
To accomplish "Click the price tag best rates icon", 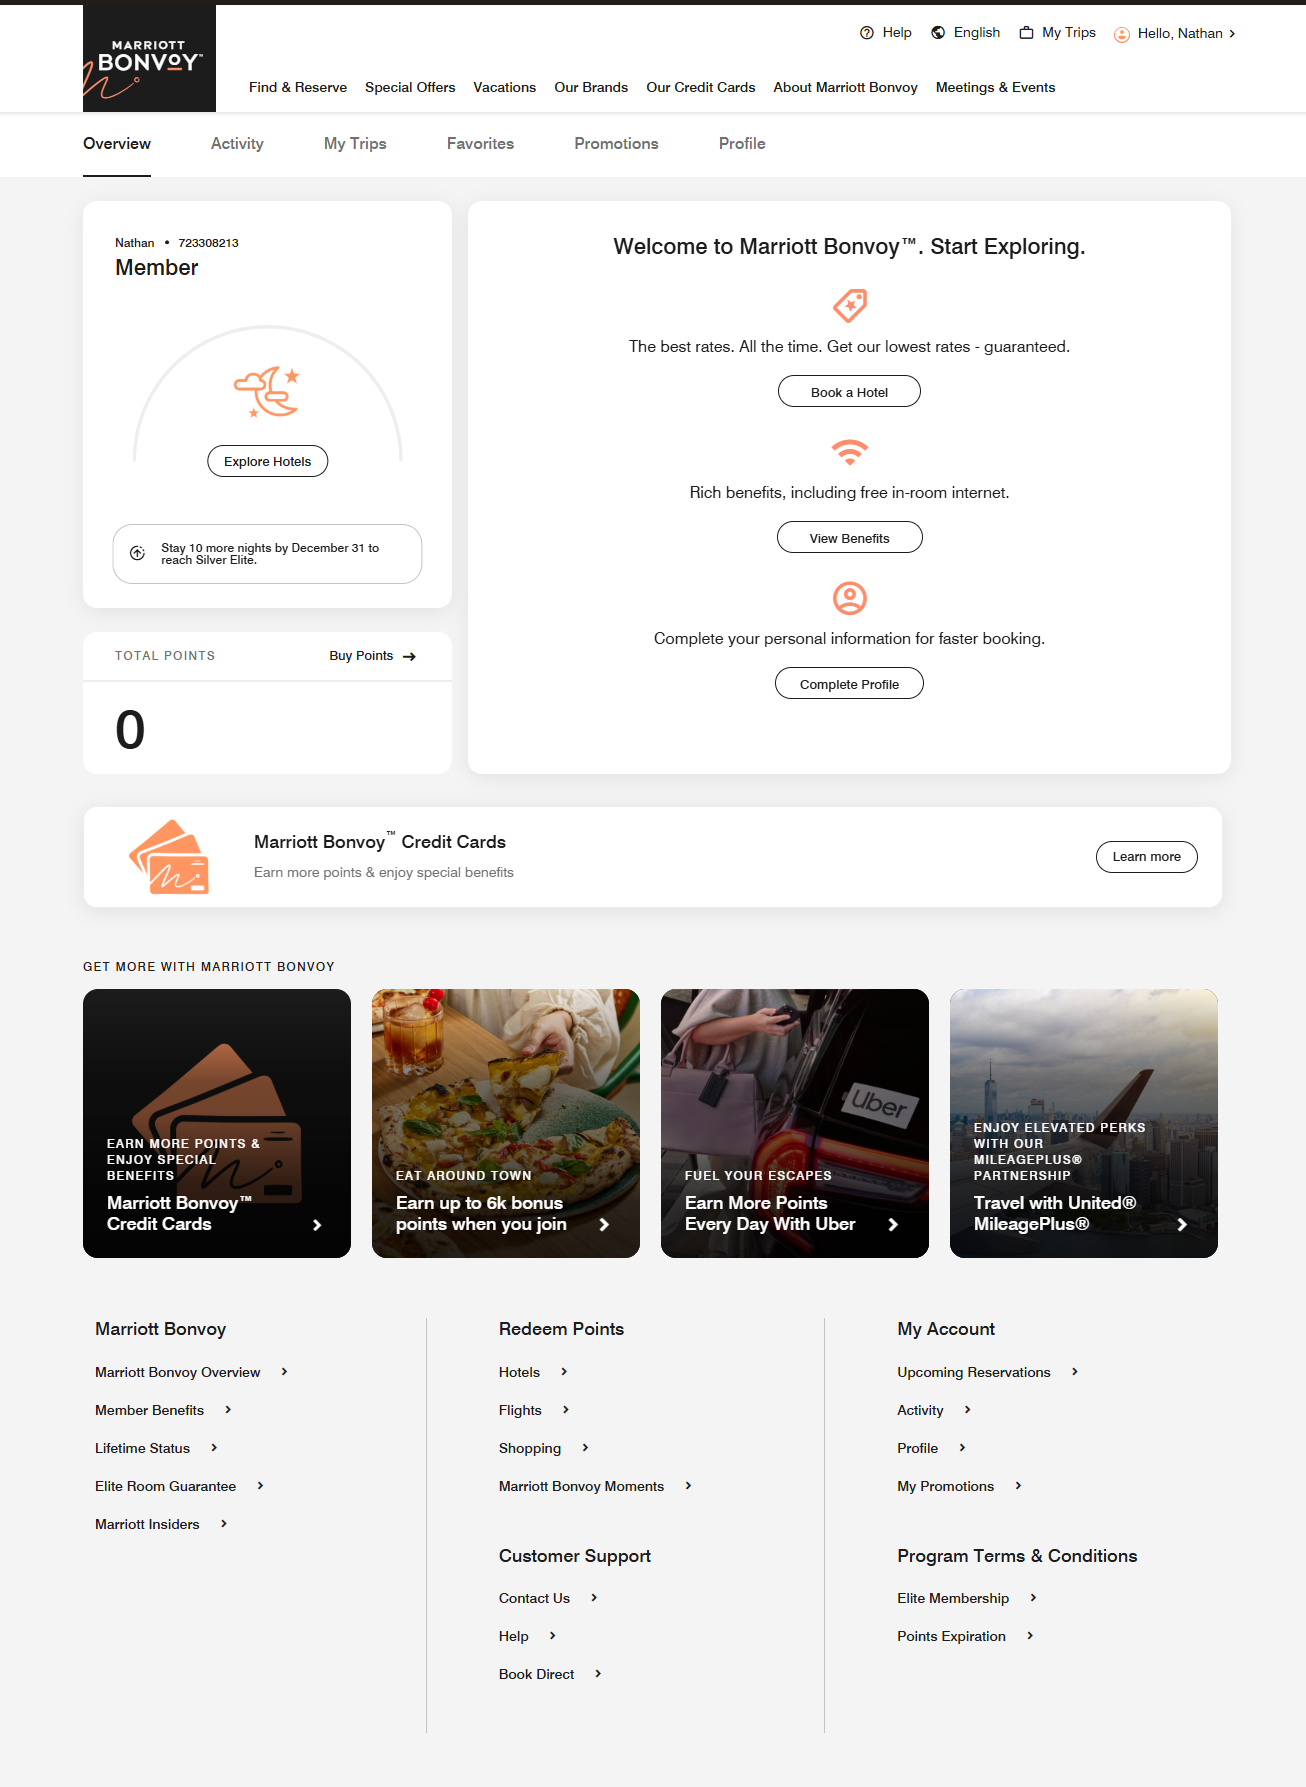I will [x=850, y=306].
